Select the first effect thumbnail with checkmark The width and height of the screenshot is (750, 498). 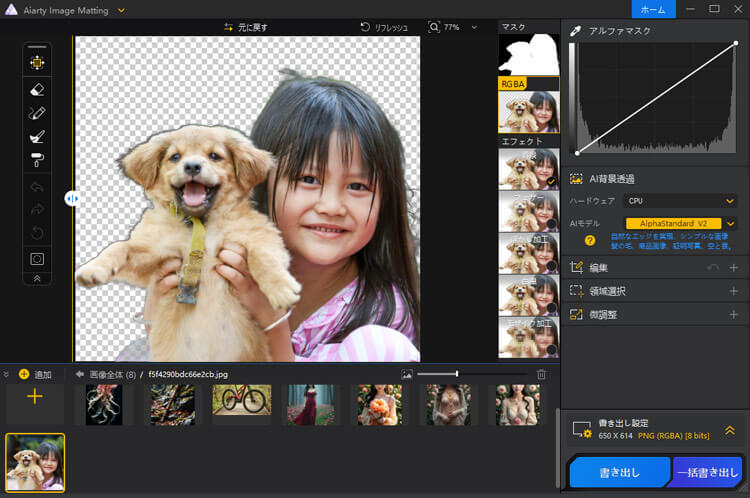click(529, 169)
